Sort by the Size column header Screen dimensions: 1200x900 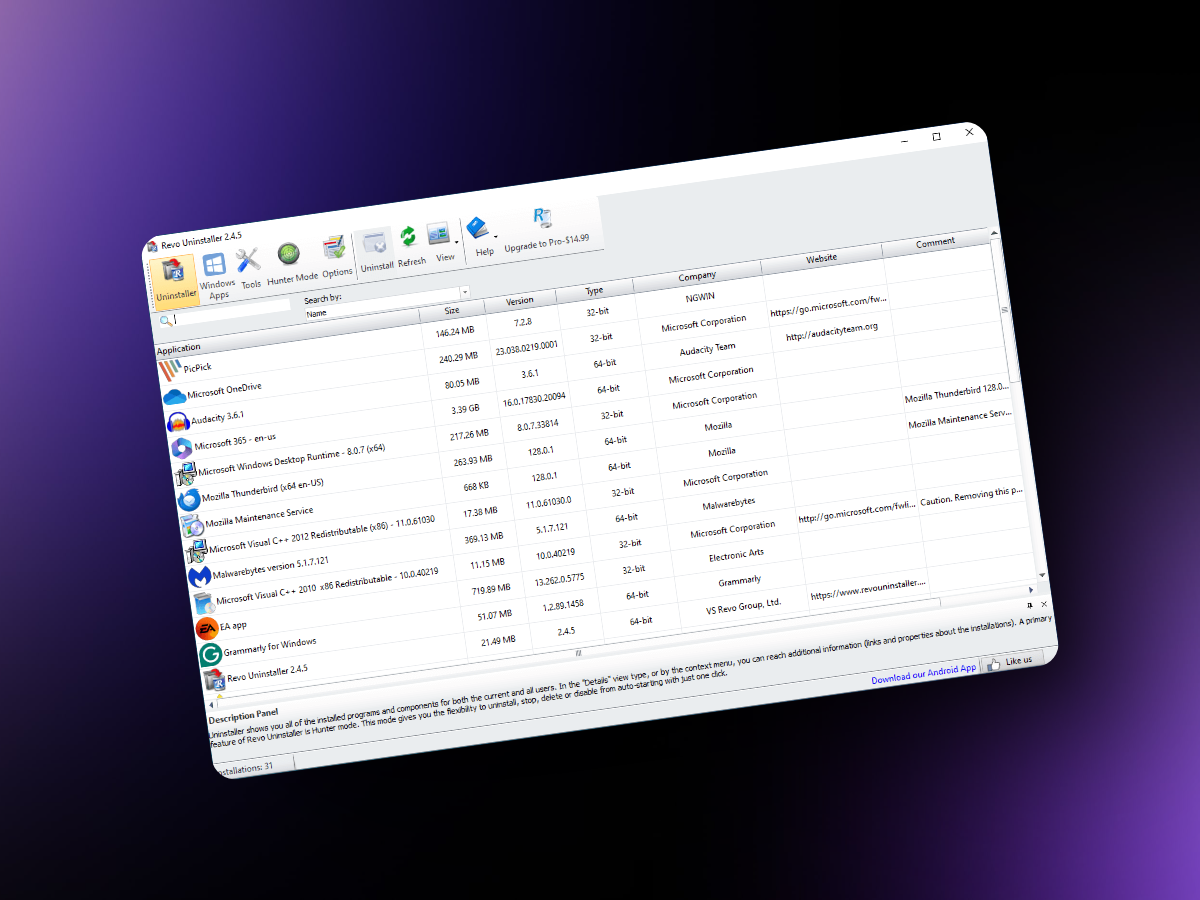pos(452,311)
